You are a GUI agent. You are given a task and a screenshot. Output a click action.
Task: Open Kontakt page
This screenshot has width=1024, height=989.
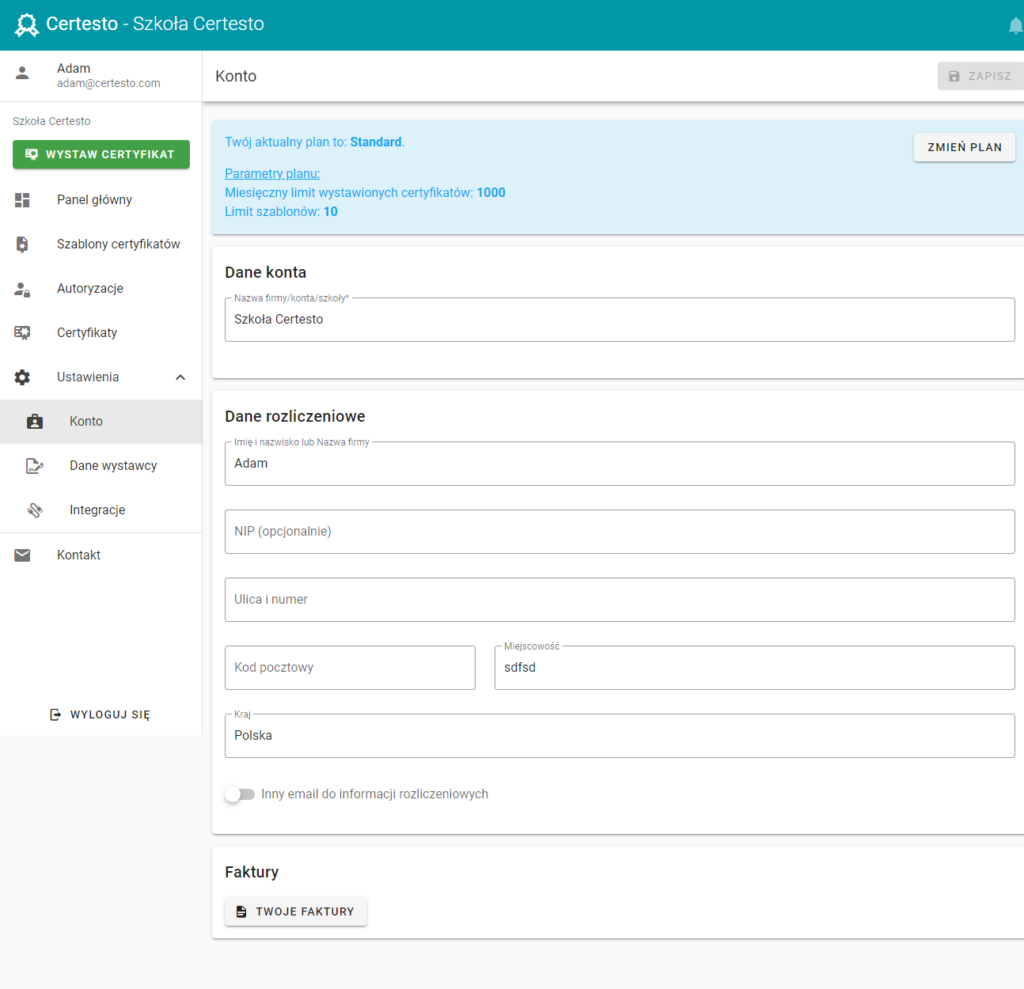[x=101, y=555]
